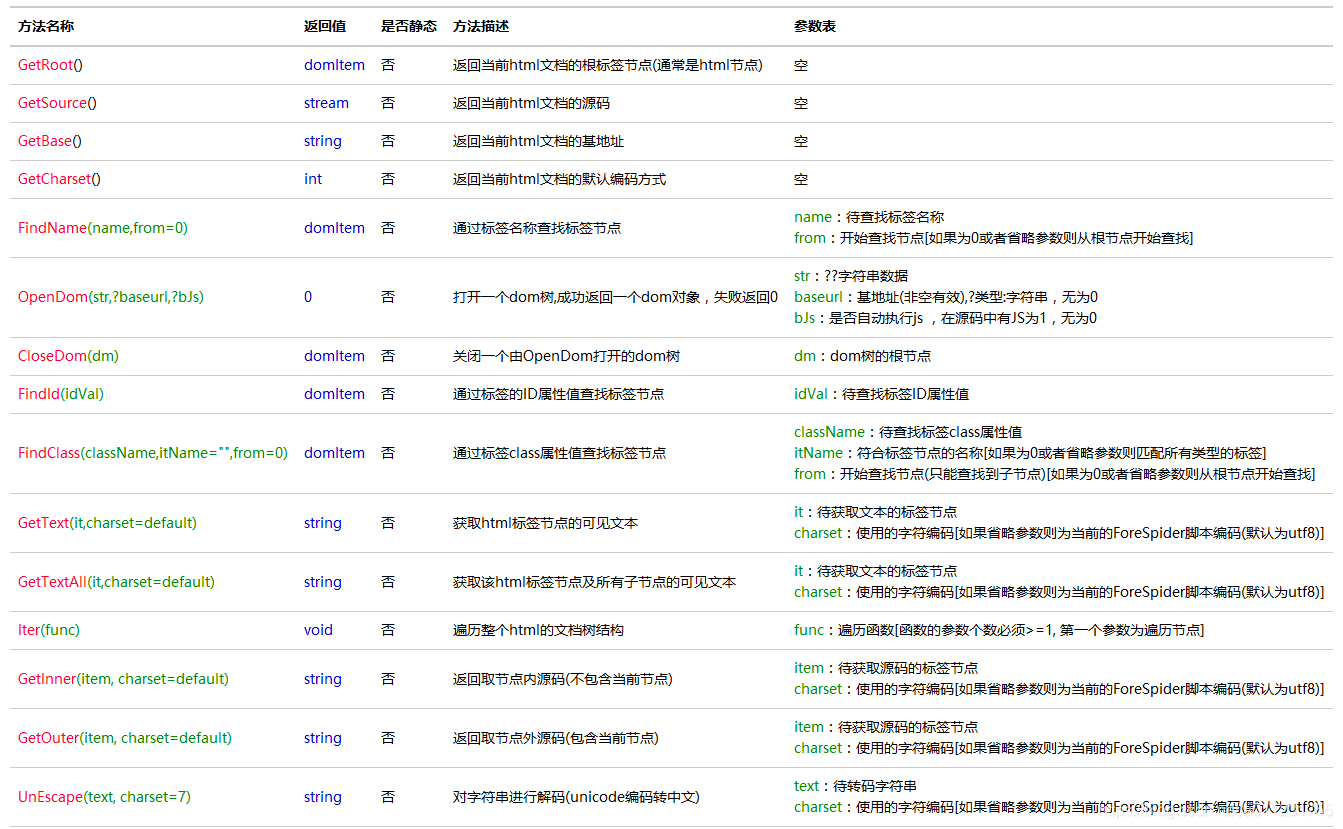
Task: Click description 通过标签名称查找标签节点
Action: click(537, 228)
